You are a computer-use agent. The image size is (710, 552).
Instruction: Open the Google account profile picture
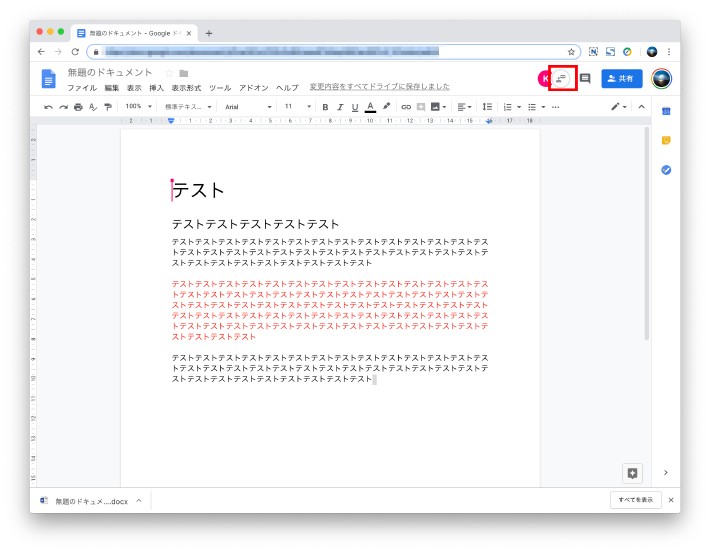click(662, 79)
